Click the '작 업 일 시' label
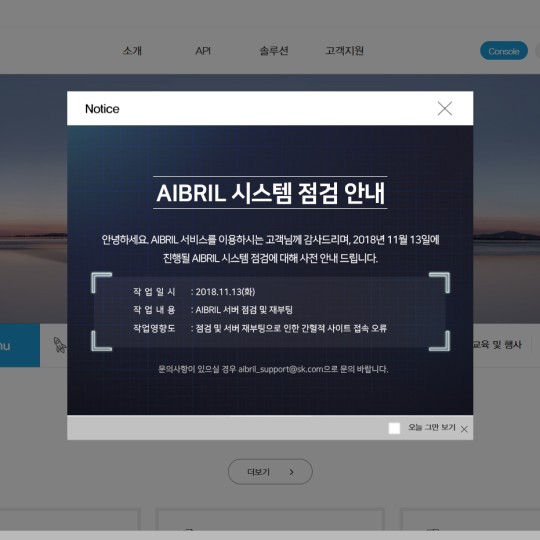 154,292
